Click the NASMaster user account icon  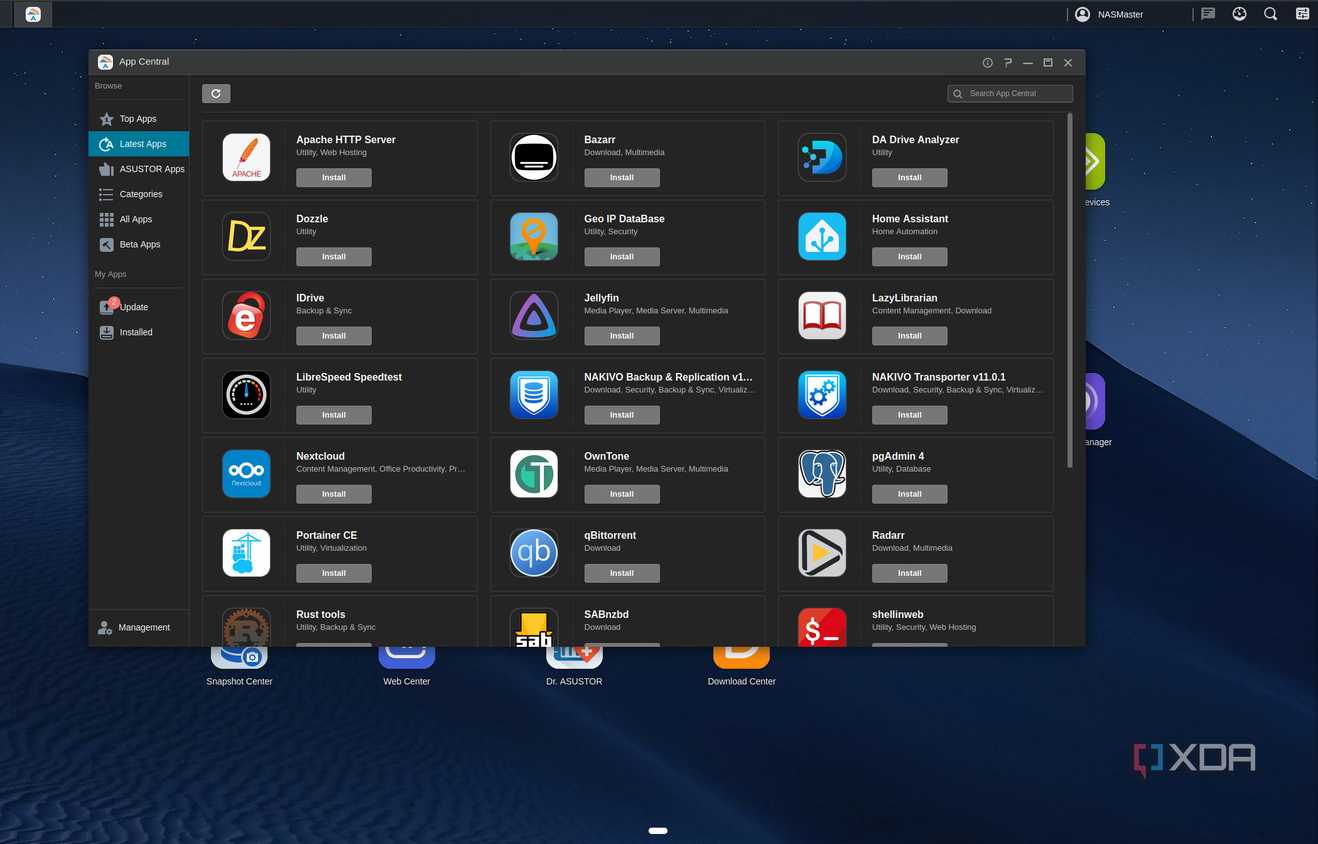pyautogui.click(x=1082, y=14)
